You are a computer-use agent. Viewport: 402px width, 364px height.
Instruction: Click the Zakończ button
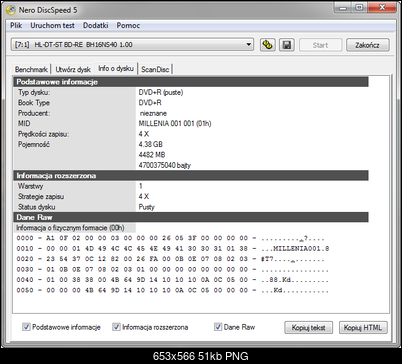(x=367, y=45)
